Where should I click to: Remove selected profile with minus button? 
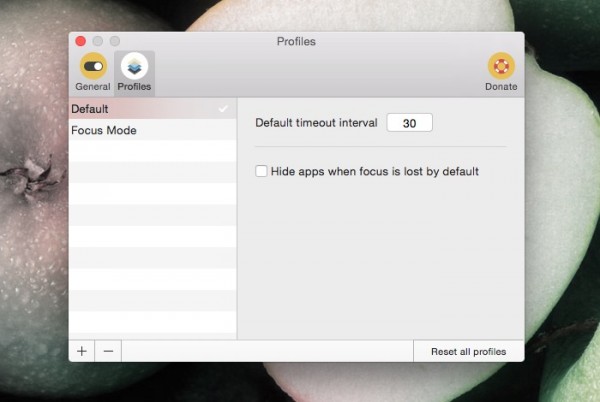108,351
